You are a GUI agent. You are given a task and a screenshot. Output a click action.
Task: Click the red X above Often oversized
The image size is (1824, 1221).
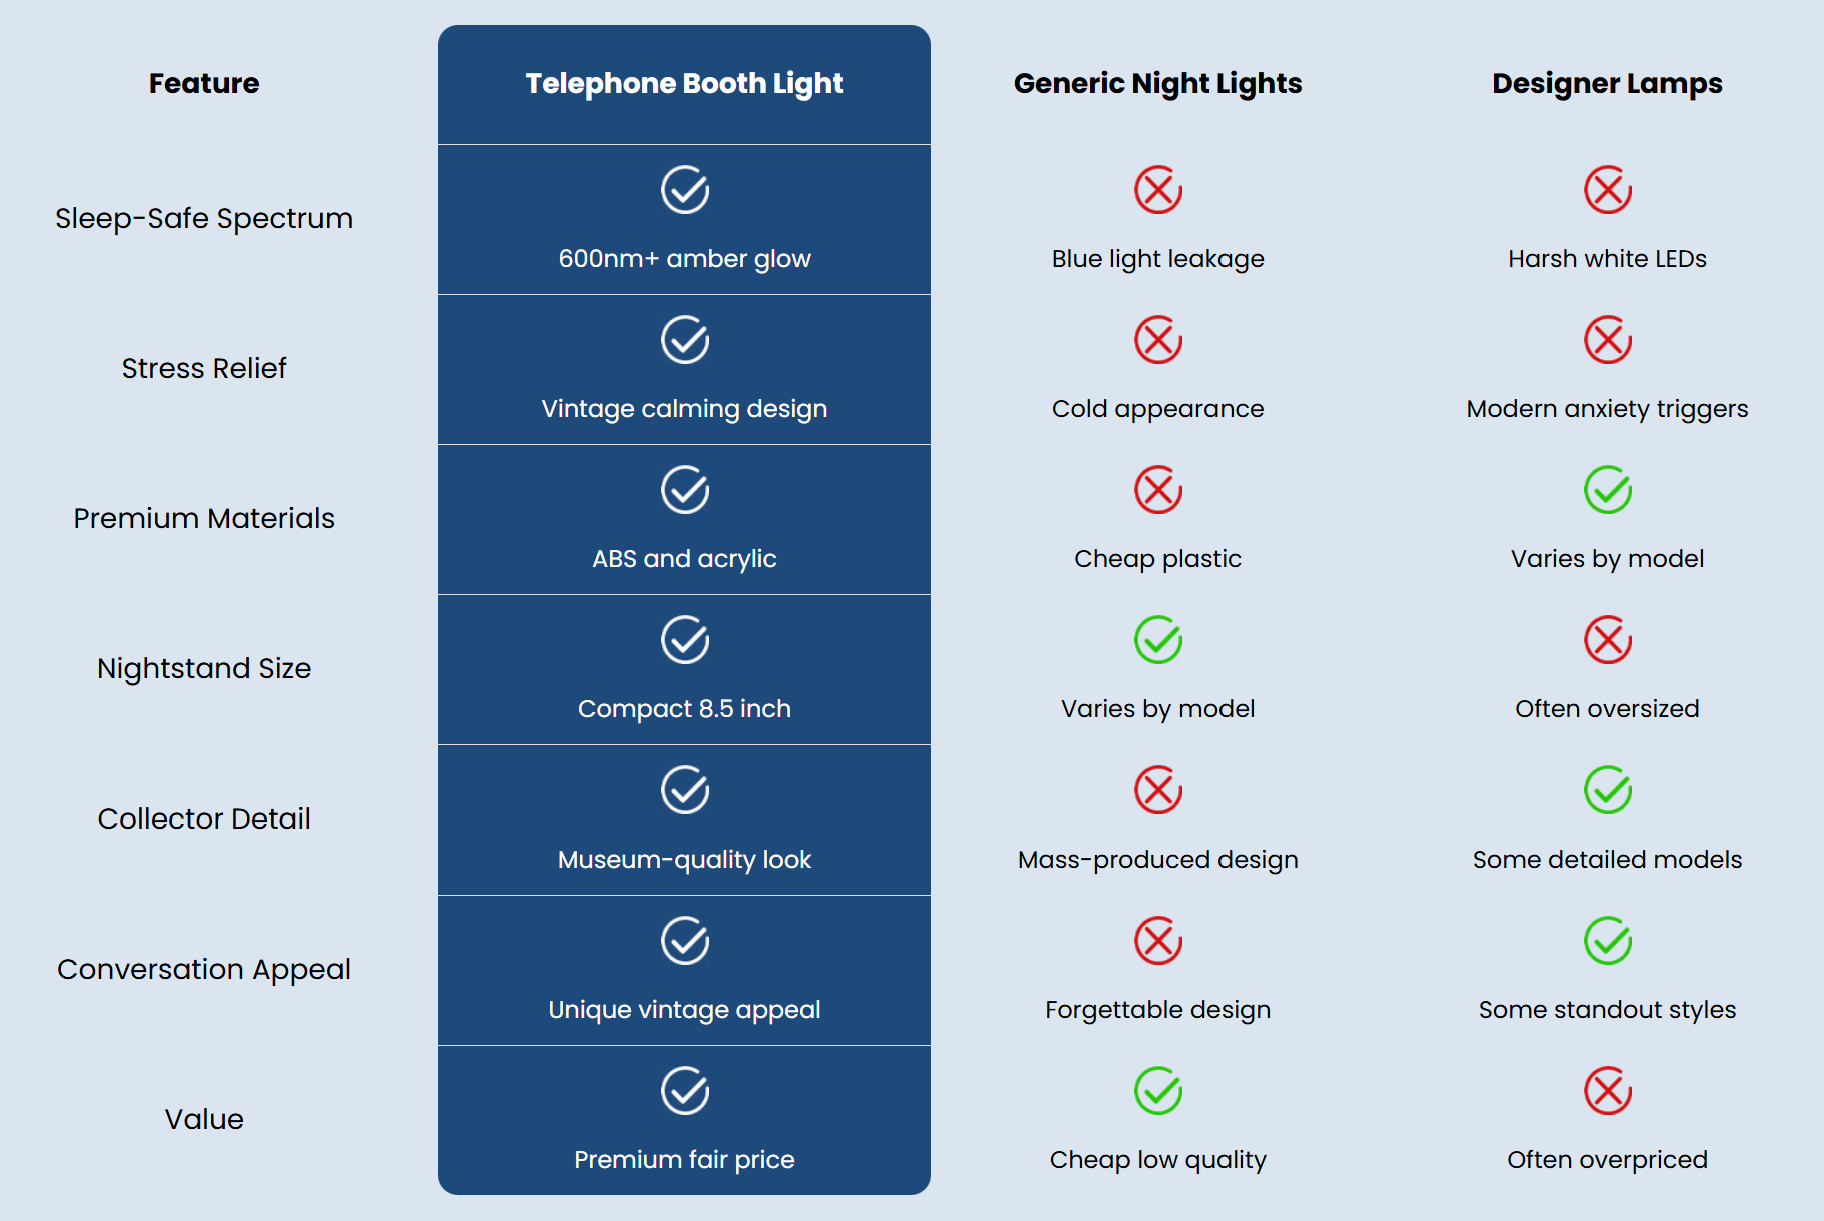click(1608, 640)
